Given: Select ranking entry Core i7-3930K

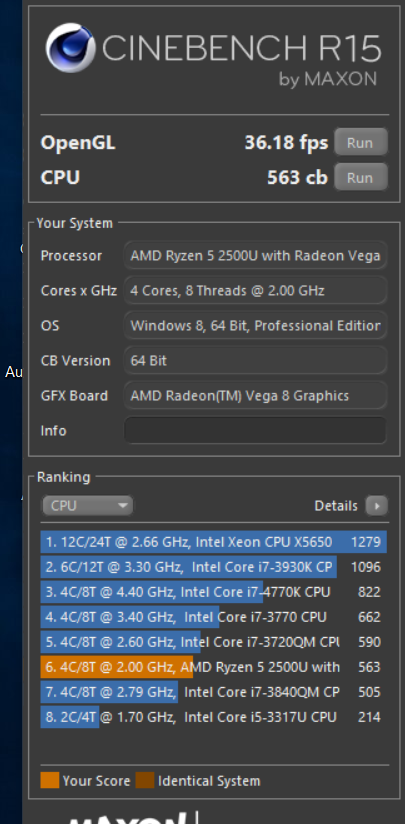Looking at the screenshot, I should pos(214,567).
